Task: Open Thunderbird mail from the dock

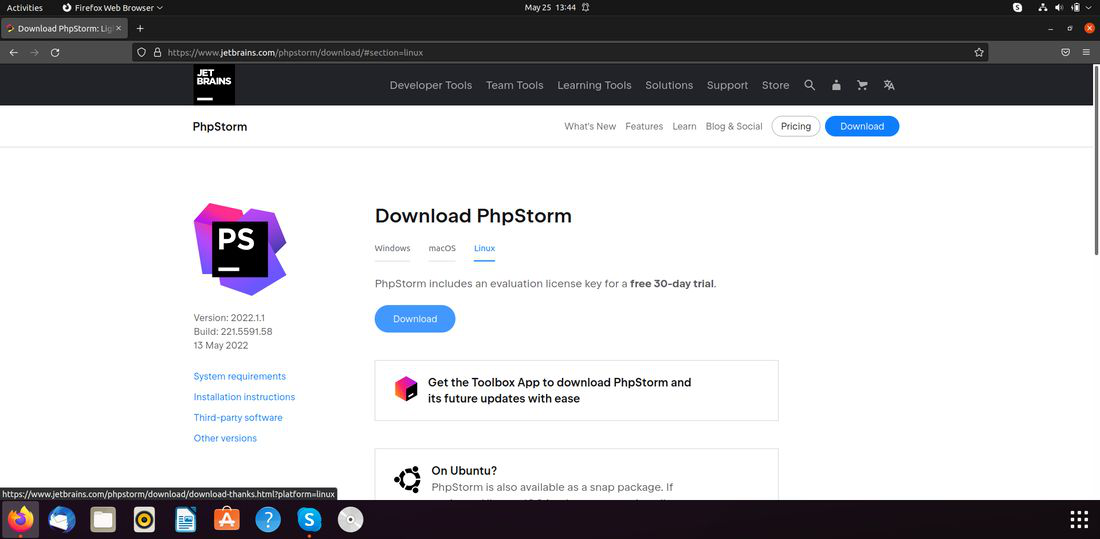Action: tap(62, 520)
